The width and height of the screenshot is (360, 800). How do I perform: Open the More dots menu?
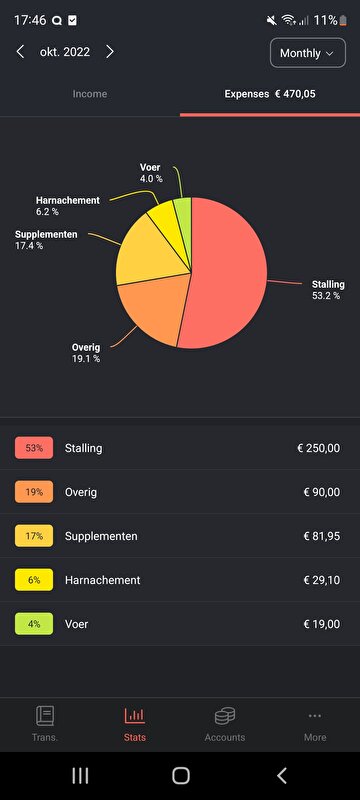(315, 716)
